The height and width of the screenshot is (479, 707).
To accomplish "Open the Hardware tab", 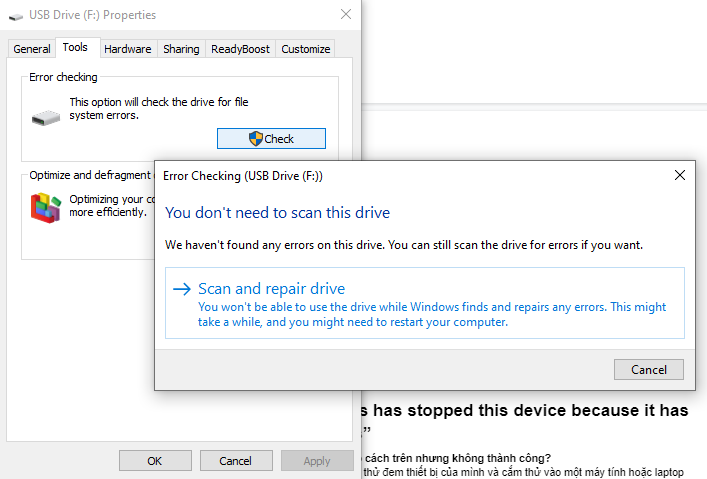I will pyautogui.click(x=128, y=49).
